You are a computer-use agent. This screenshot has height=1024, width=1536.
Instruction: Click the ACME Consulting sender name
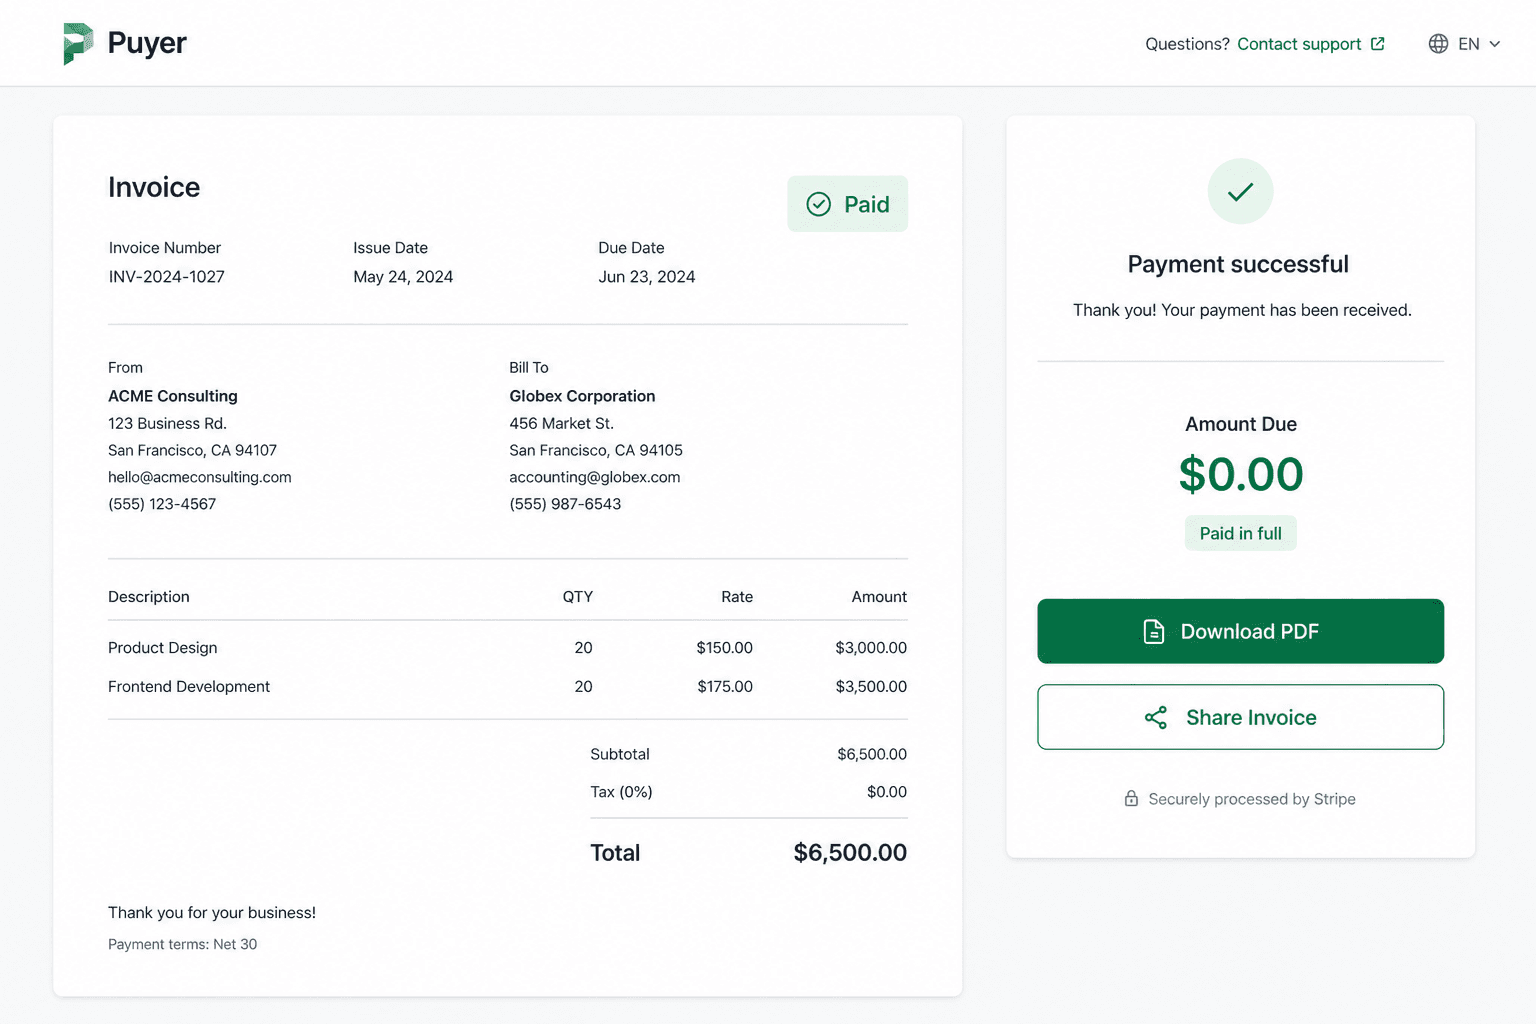[173, 396]
